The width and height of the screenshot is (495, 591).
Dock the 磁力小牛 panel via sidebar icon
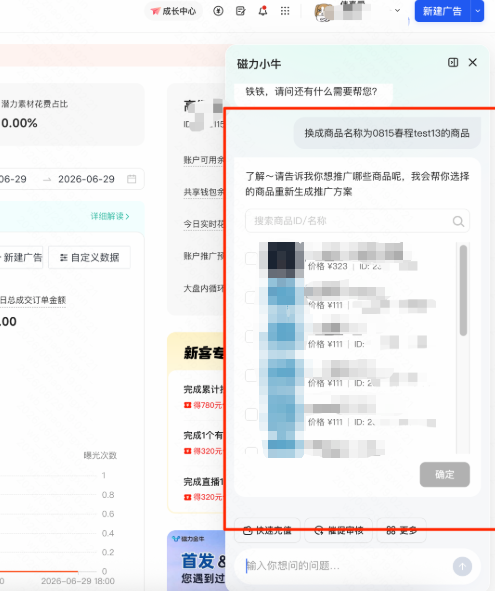click(453, 63)
